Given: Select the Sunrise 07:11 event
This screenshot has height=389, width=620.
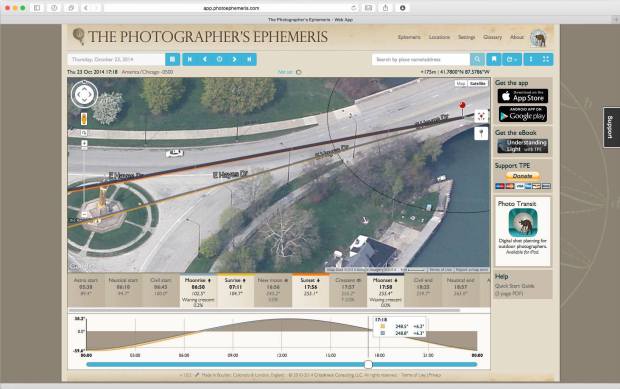Looking at the screenshot, I should point(235,290).
